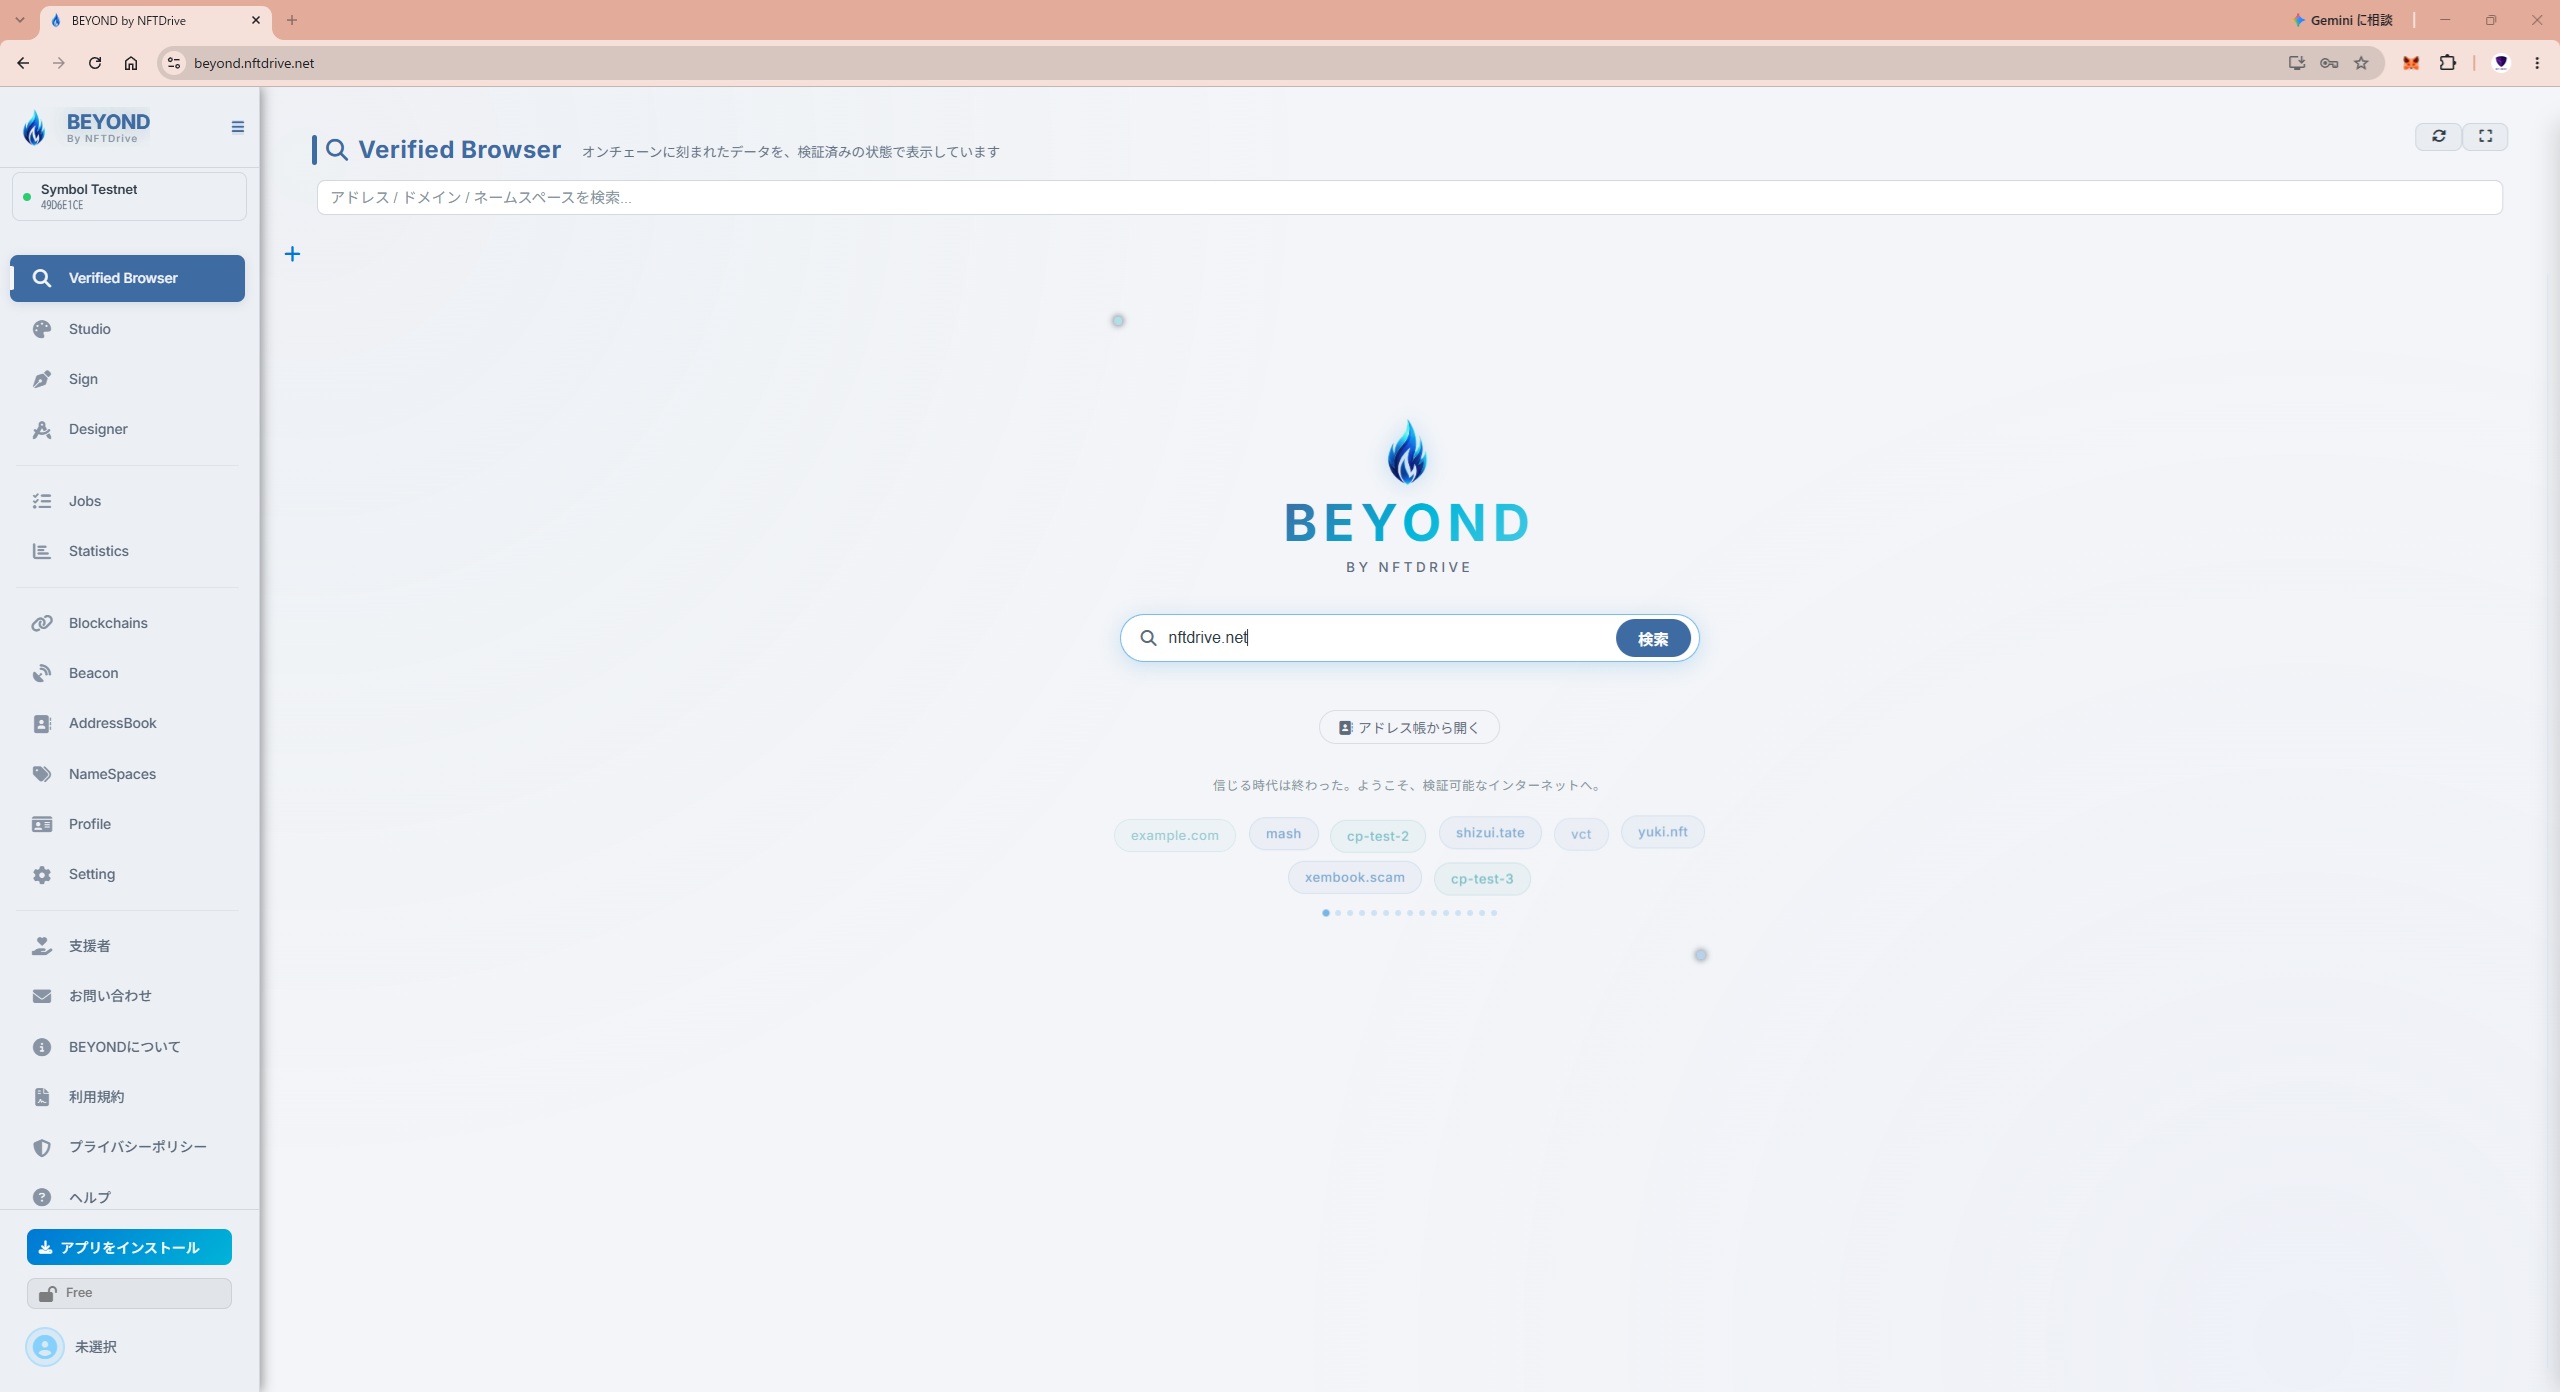The image size is (2560, 1392).
Task: Open the お問い合わせ contact menu item
Action: (127, 996)
